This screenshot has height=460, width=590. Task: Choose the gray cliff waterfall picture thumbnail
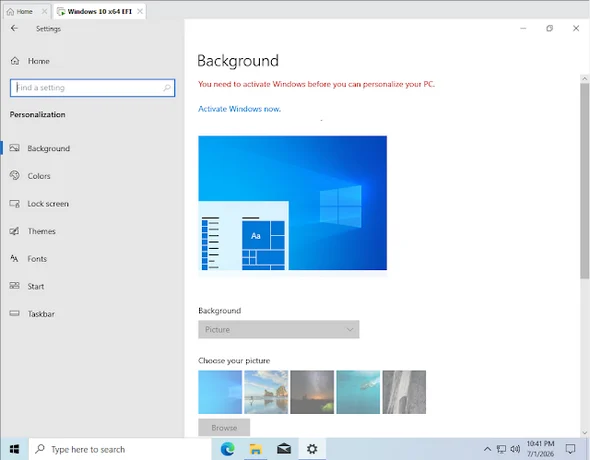[404, 392]
